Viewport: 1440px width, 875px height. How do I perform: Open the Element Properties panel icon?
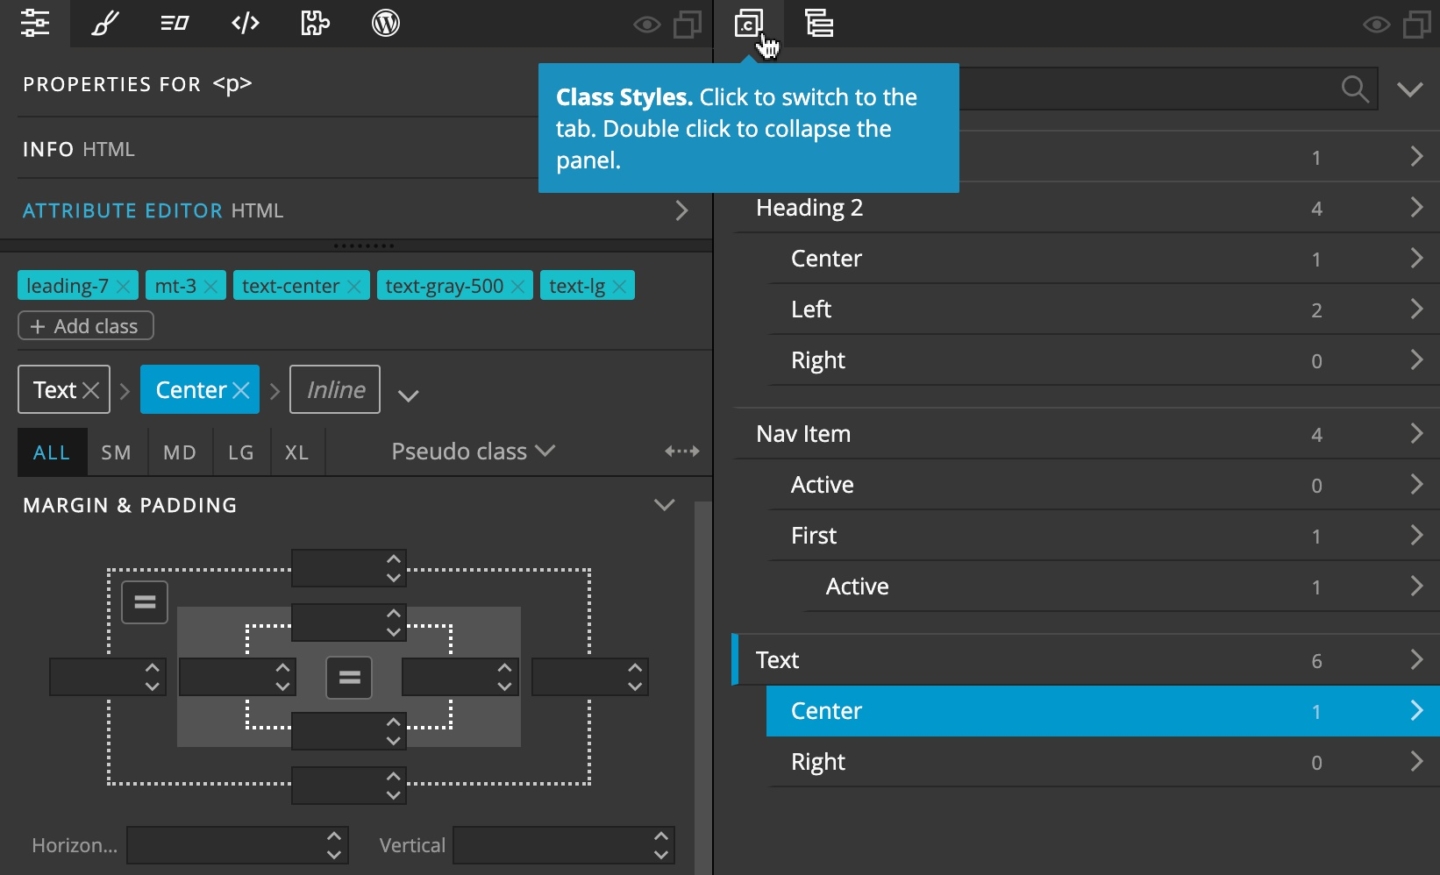pos(35,23)
